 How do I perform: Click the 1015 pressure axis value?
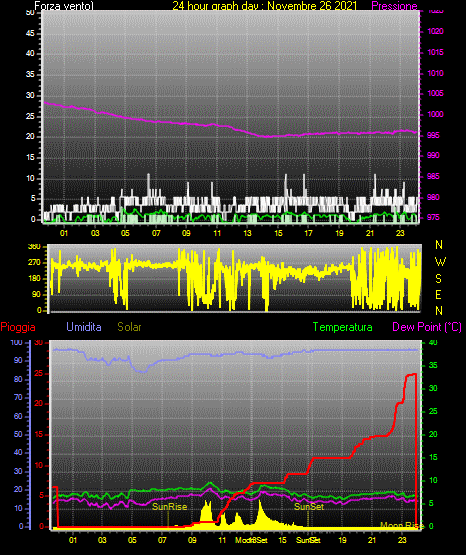click(x=435, y=52)
